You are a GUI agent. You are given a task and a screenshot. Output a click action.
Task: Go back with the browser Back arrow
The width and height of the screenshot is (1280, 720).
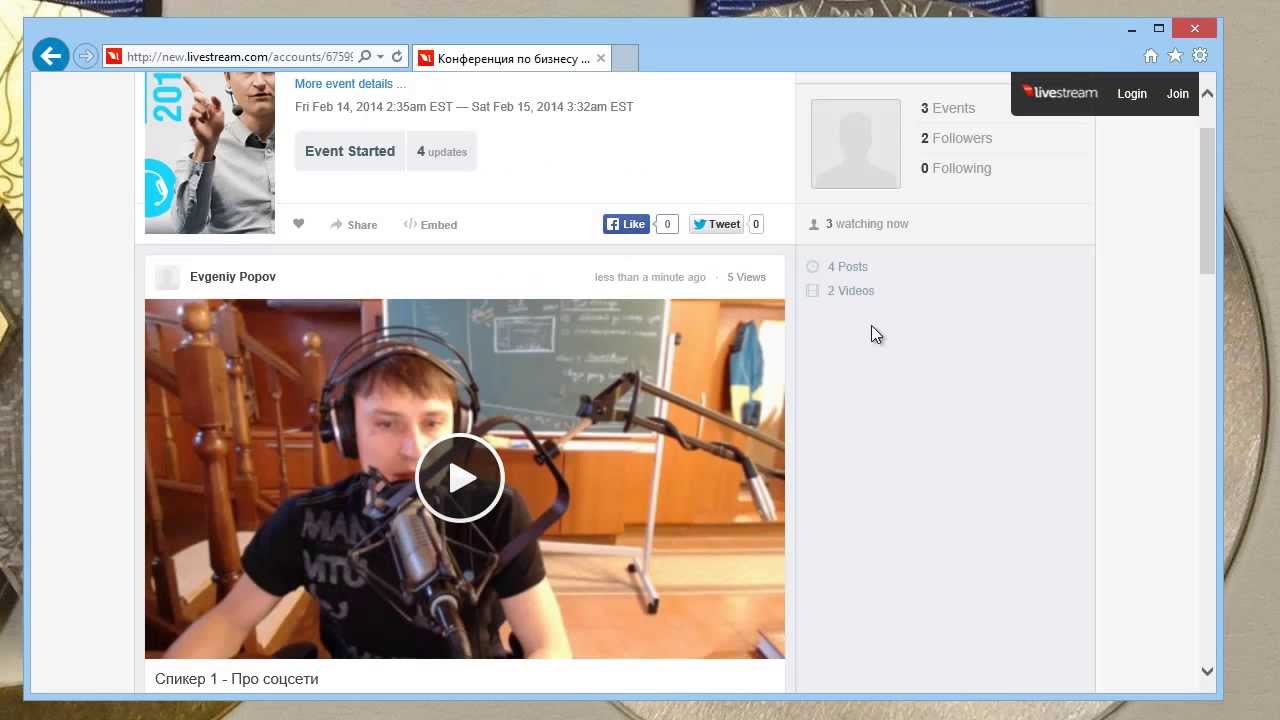click(x=50, y=56)
